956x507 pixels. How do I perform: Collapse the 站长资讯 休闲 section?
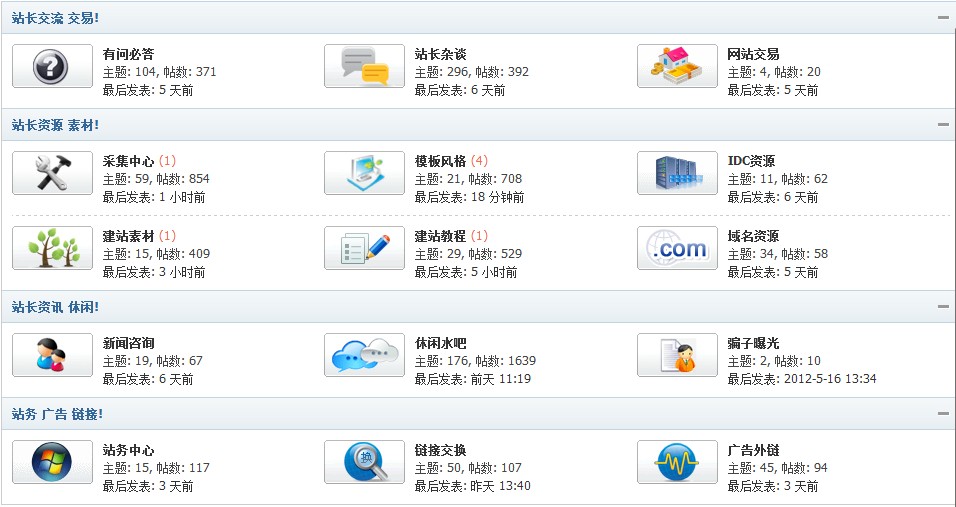(942, 307)
